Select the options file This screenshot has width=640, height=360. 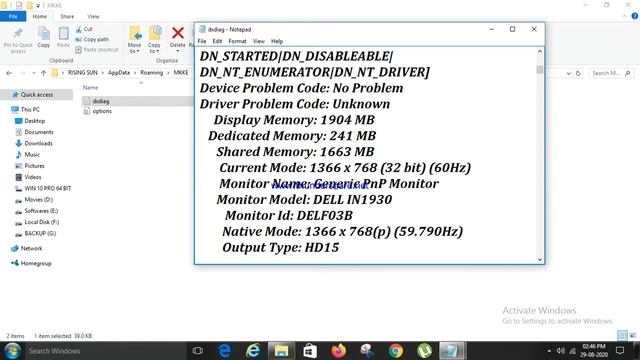point(102,111)
